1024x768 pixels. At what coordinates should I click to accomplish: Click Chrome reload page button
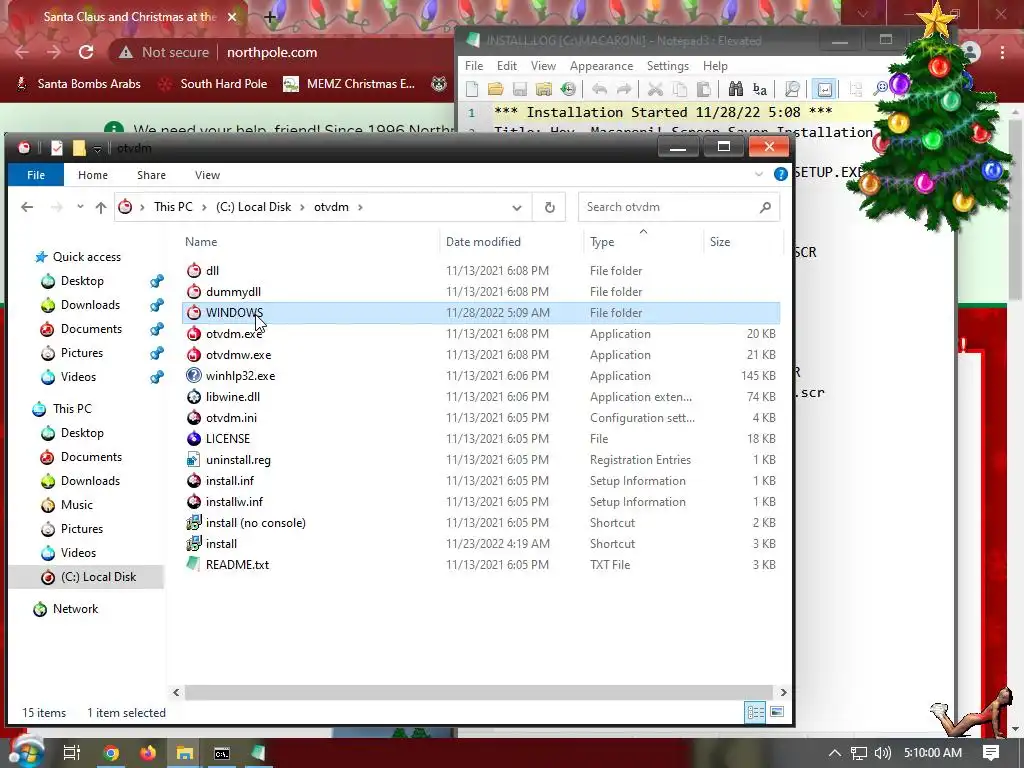pos(86,52)
